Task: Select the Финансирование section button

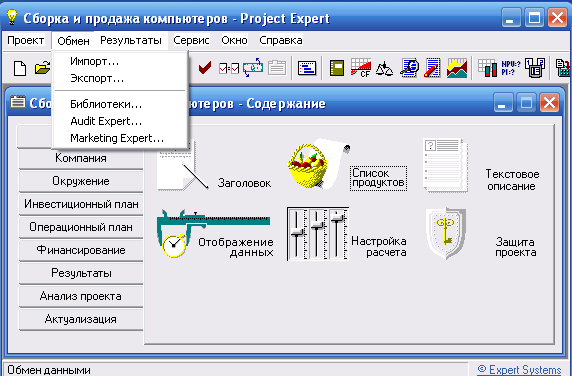Action: [x=81, y=250]
